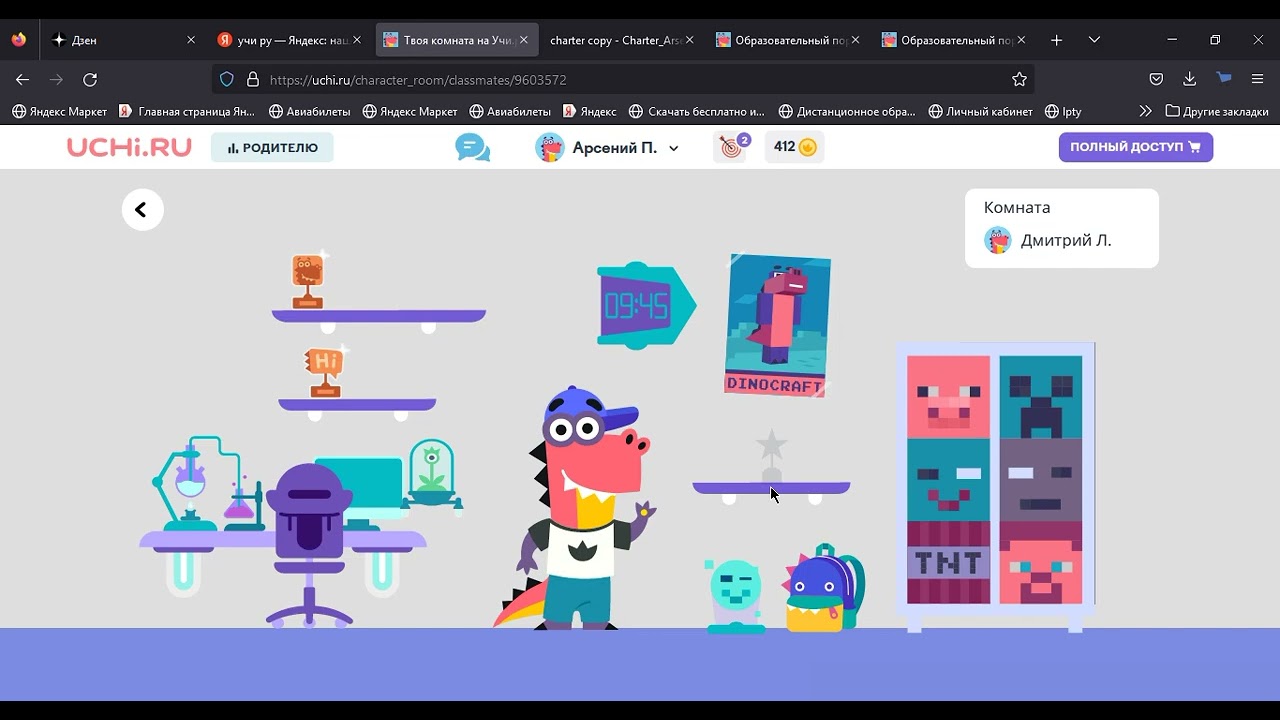Screen dimensions: 1280x720
Task: Open the Другие закладки folder
Action: 1217,111
